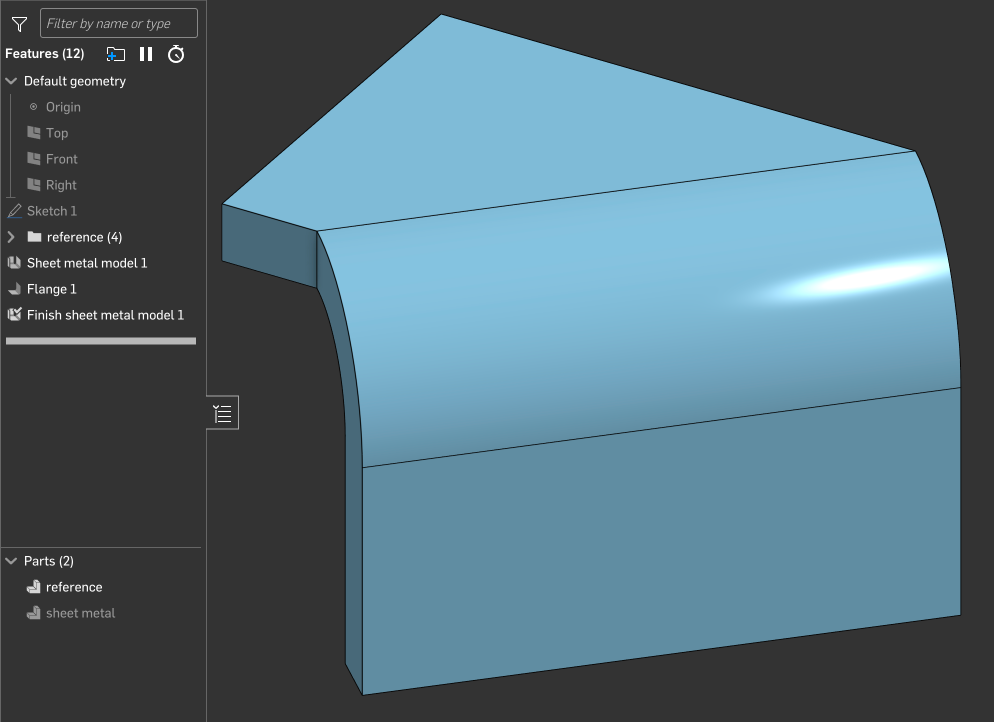
Task: Select the Origin feature
Action: coord(63,107)
